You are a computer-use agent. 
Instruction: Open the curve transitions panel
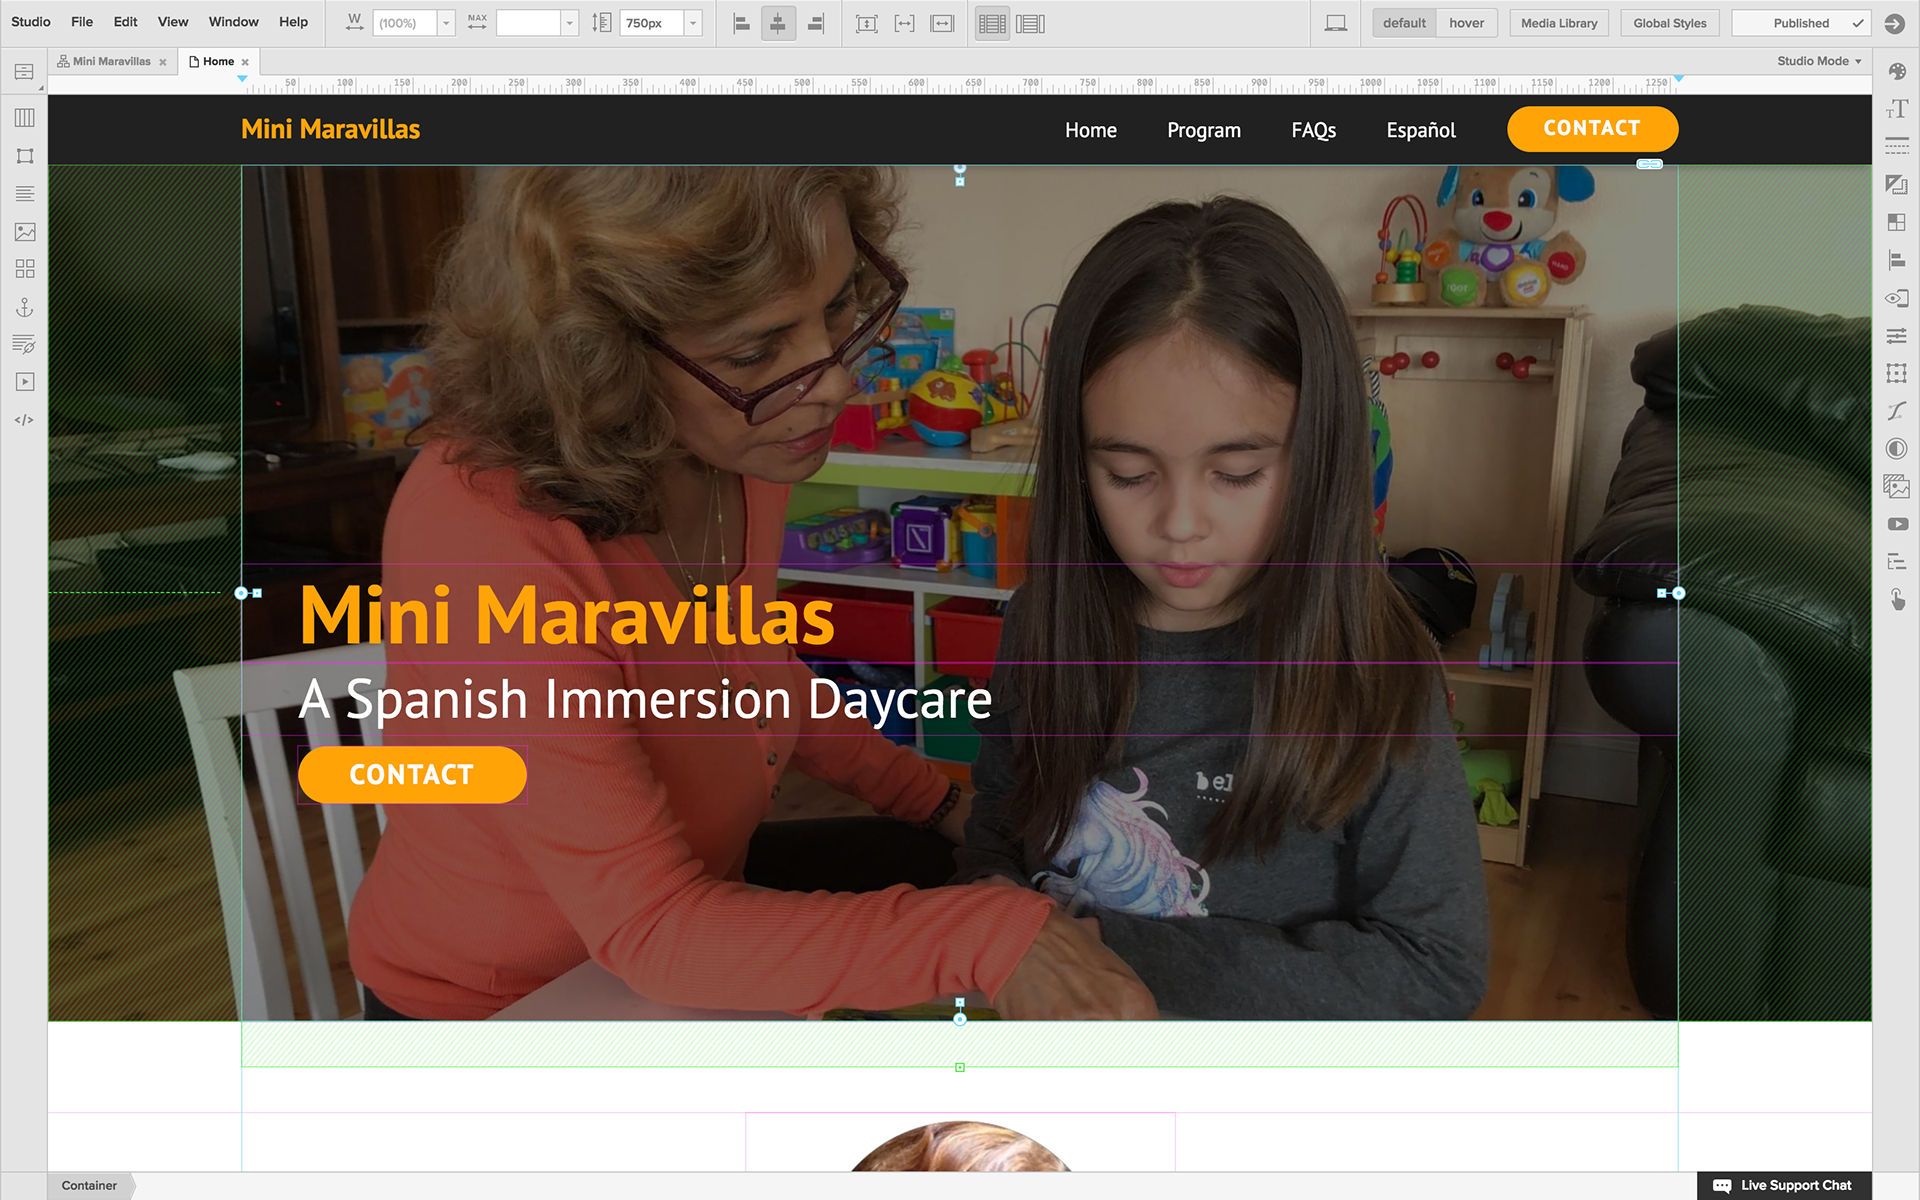[1897, 411]
